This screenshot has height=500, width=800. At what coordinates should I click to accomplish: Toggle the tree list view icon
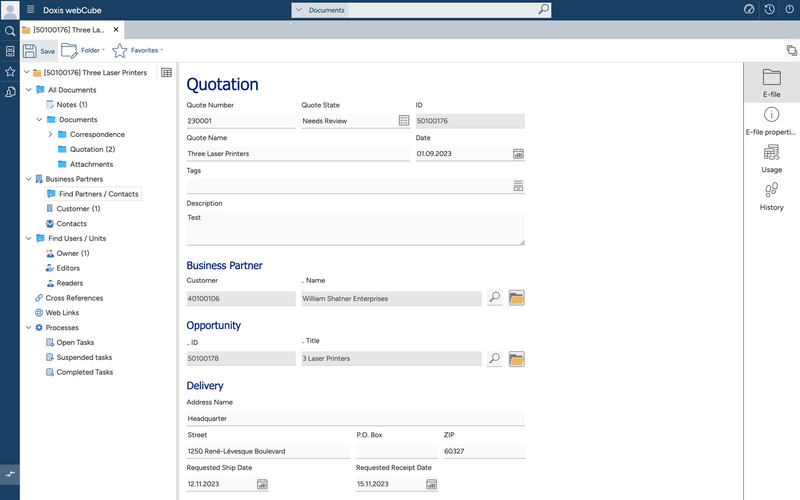[166, 73]
